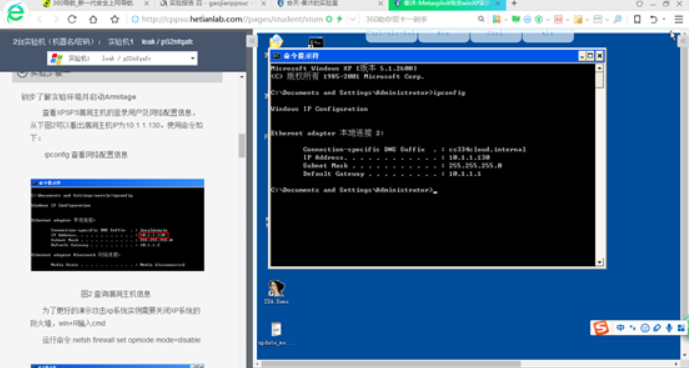Viewport: 690px width, 368px height.
Task: Click the remote desktop horizontal scrollbar
Action: coord(391,364)
